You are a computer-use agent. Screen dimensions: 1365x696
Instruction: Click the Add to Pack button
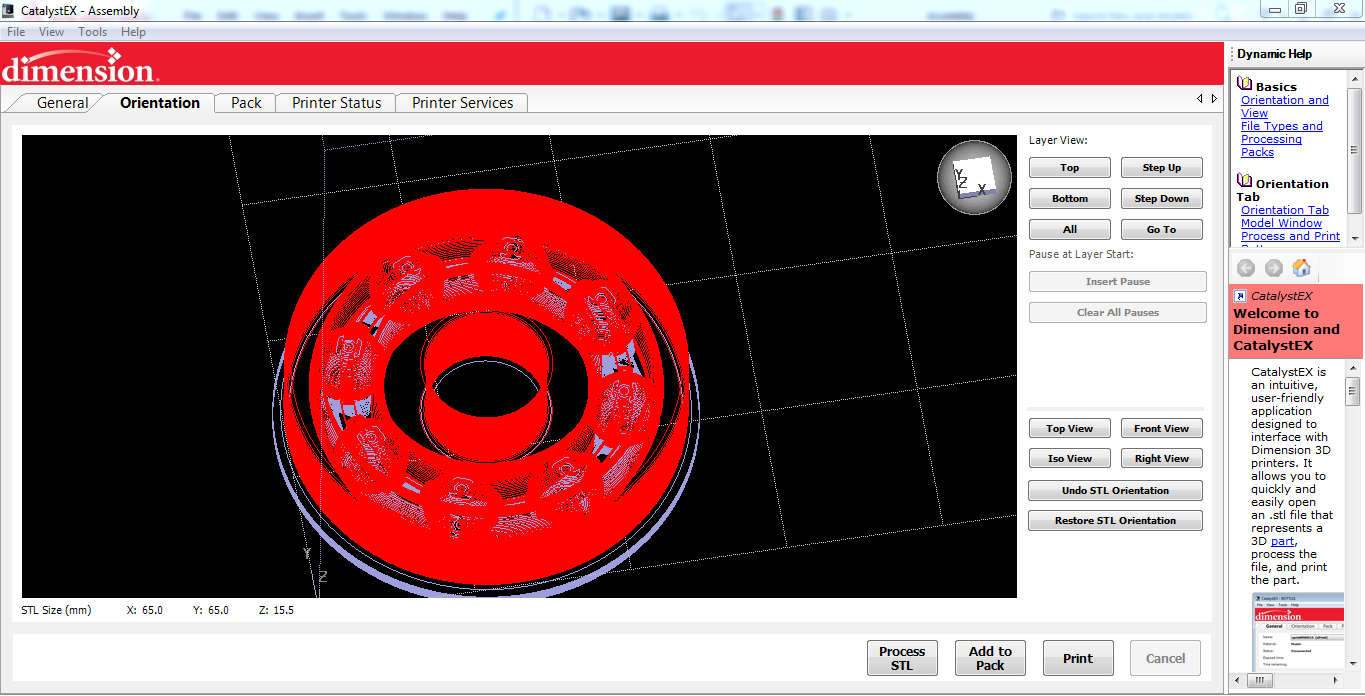[x=990, y=658]
